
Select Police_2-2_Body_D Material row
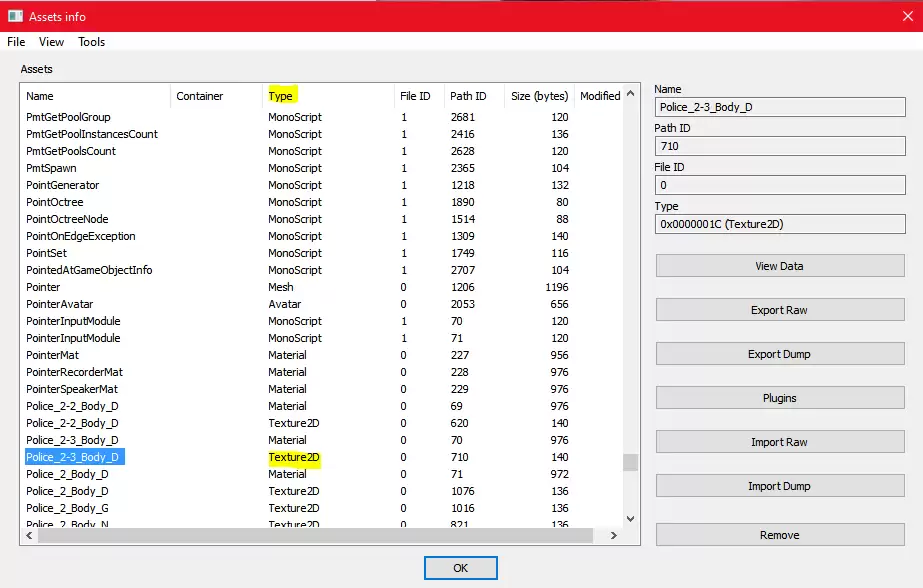[321, 406]
